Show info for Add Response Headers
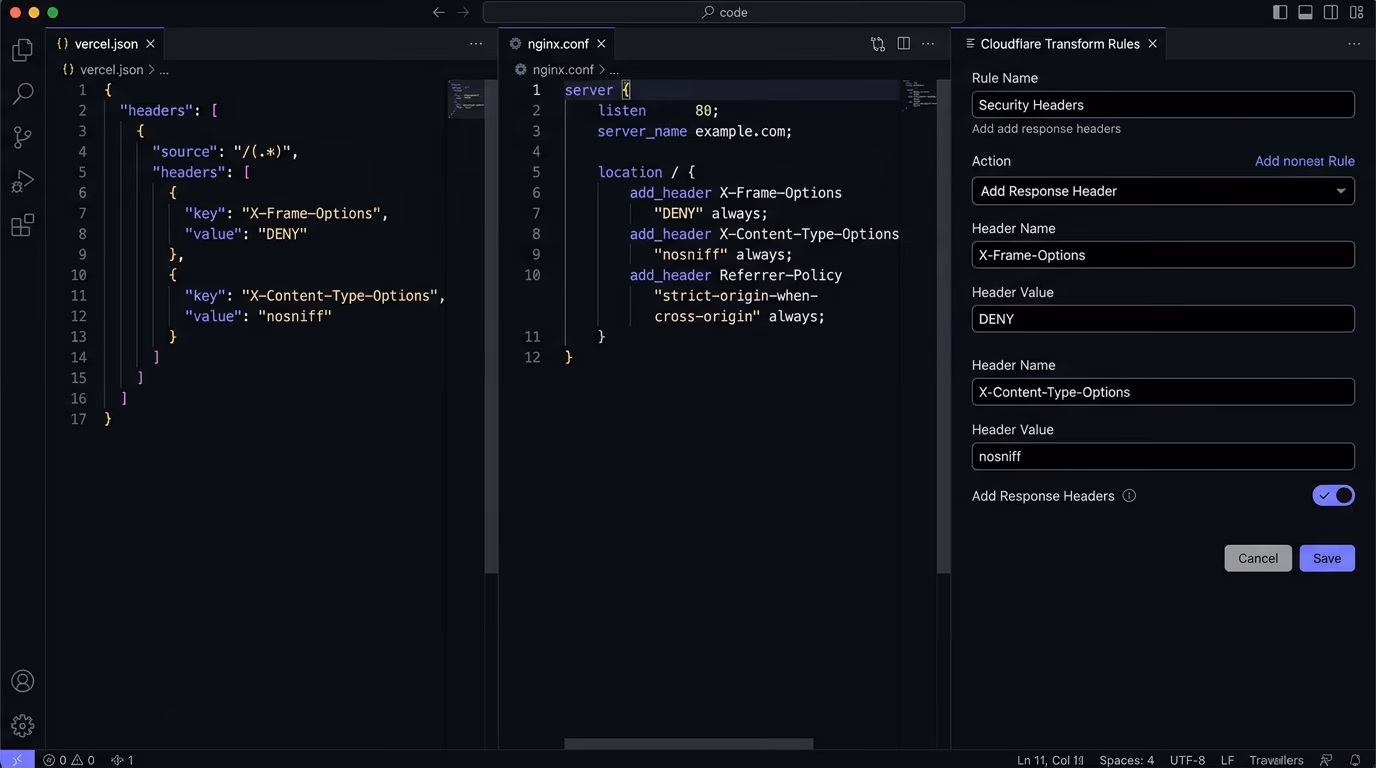The image size is (1376, 768). click(x=1129, y=495)
